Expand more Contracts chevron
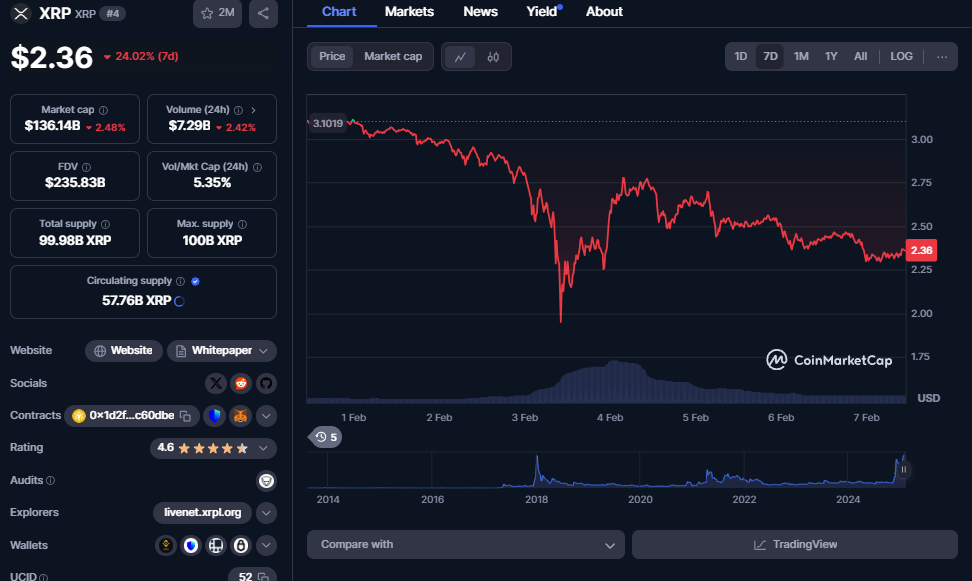Screen dimensions: 972x581 (267, 416)
